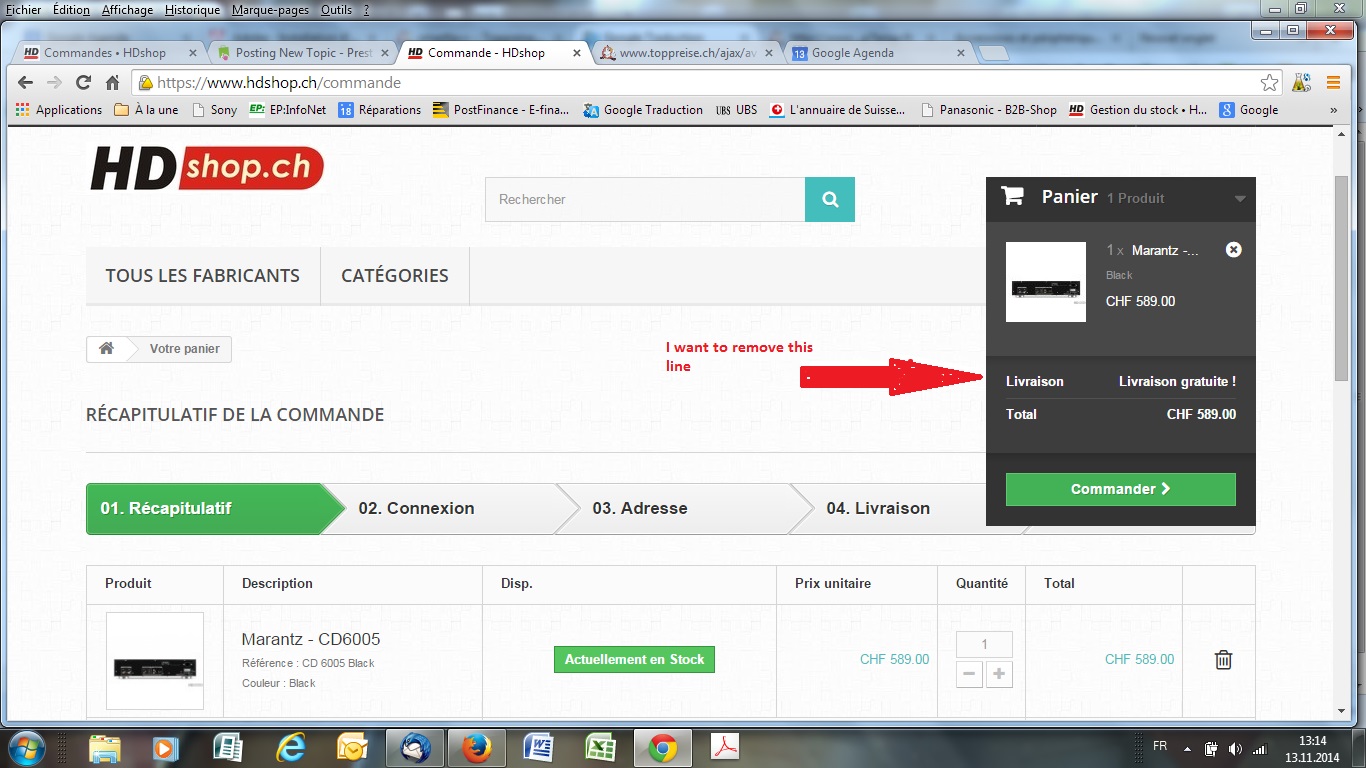The height and width of the screenshot is (768, 1366).
Task: Open a new browser tab
Action: [x=993, y=53]
